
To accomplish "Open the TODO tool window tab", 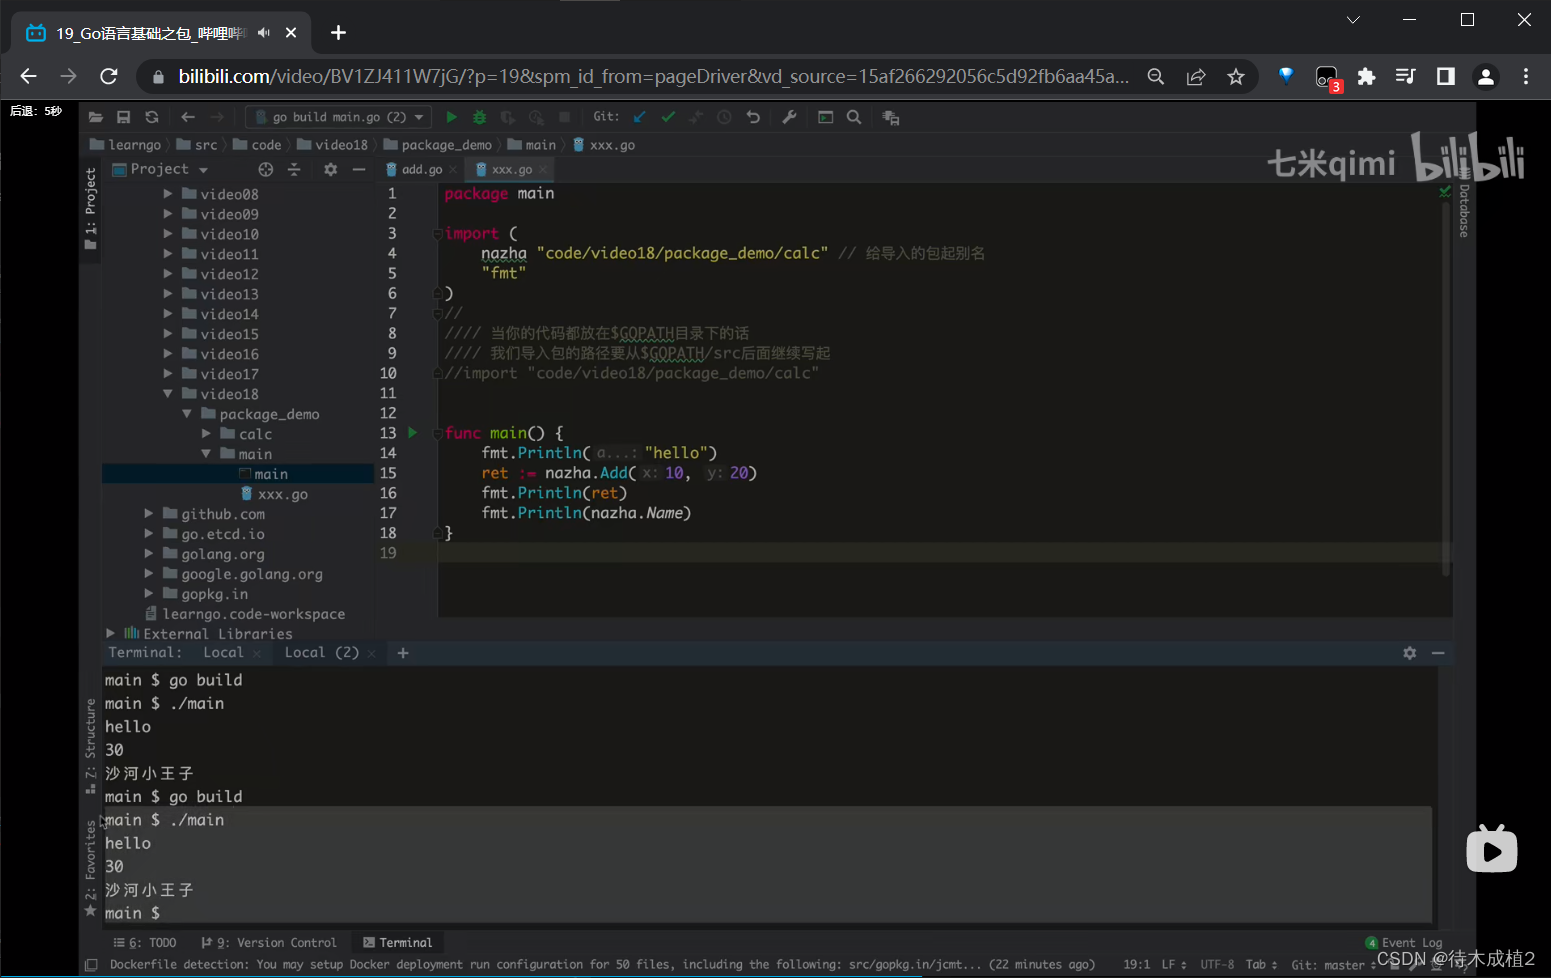I will tap(145, 942).
